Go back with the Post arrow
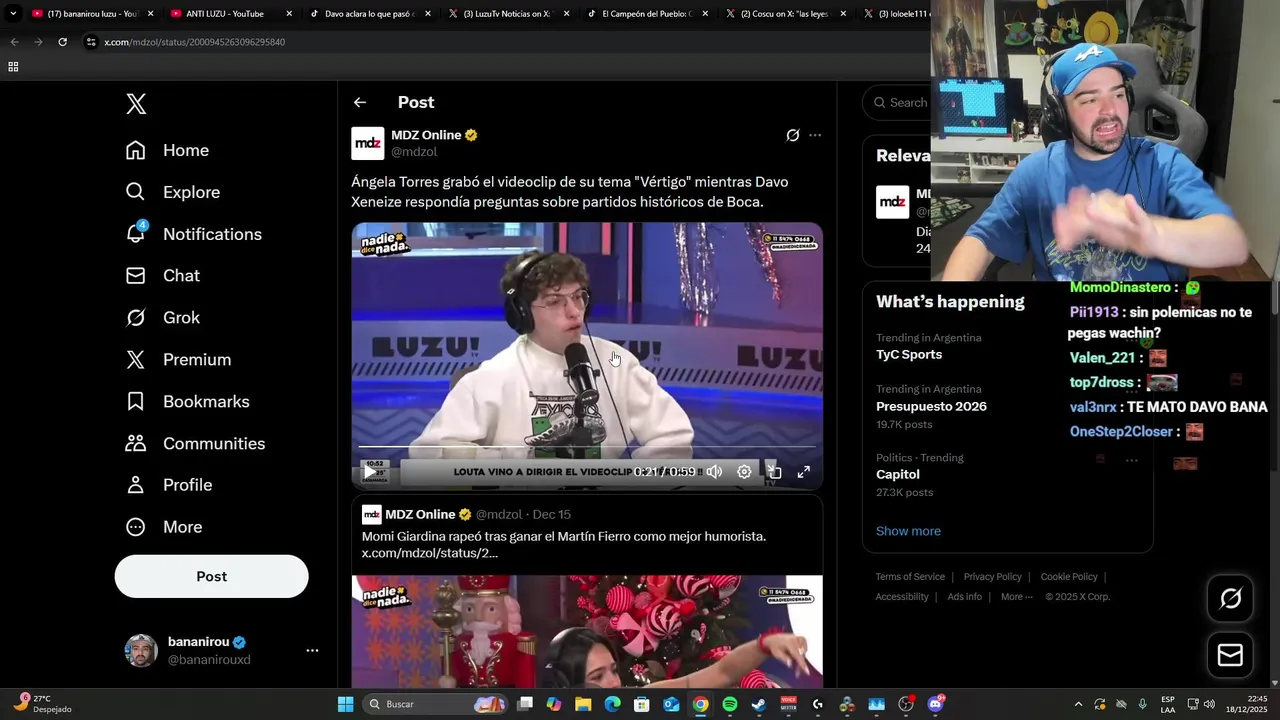 click(x=360, y=102)
